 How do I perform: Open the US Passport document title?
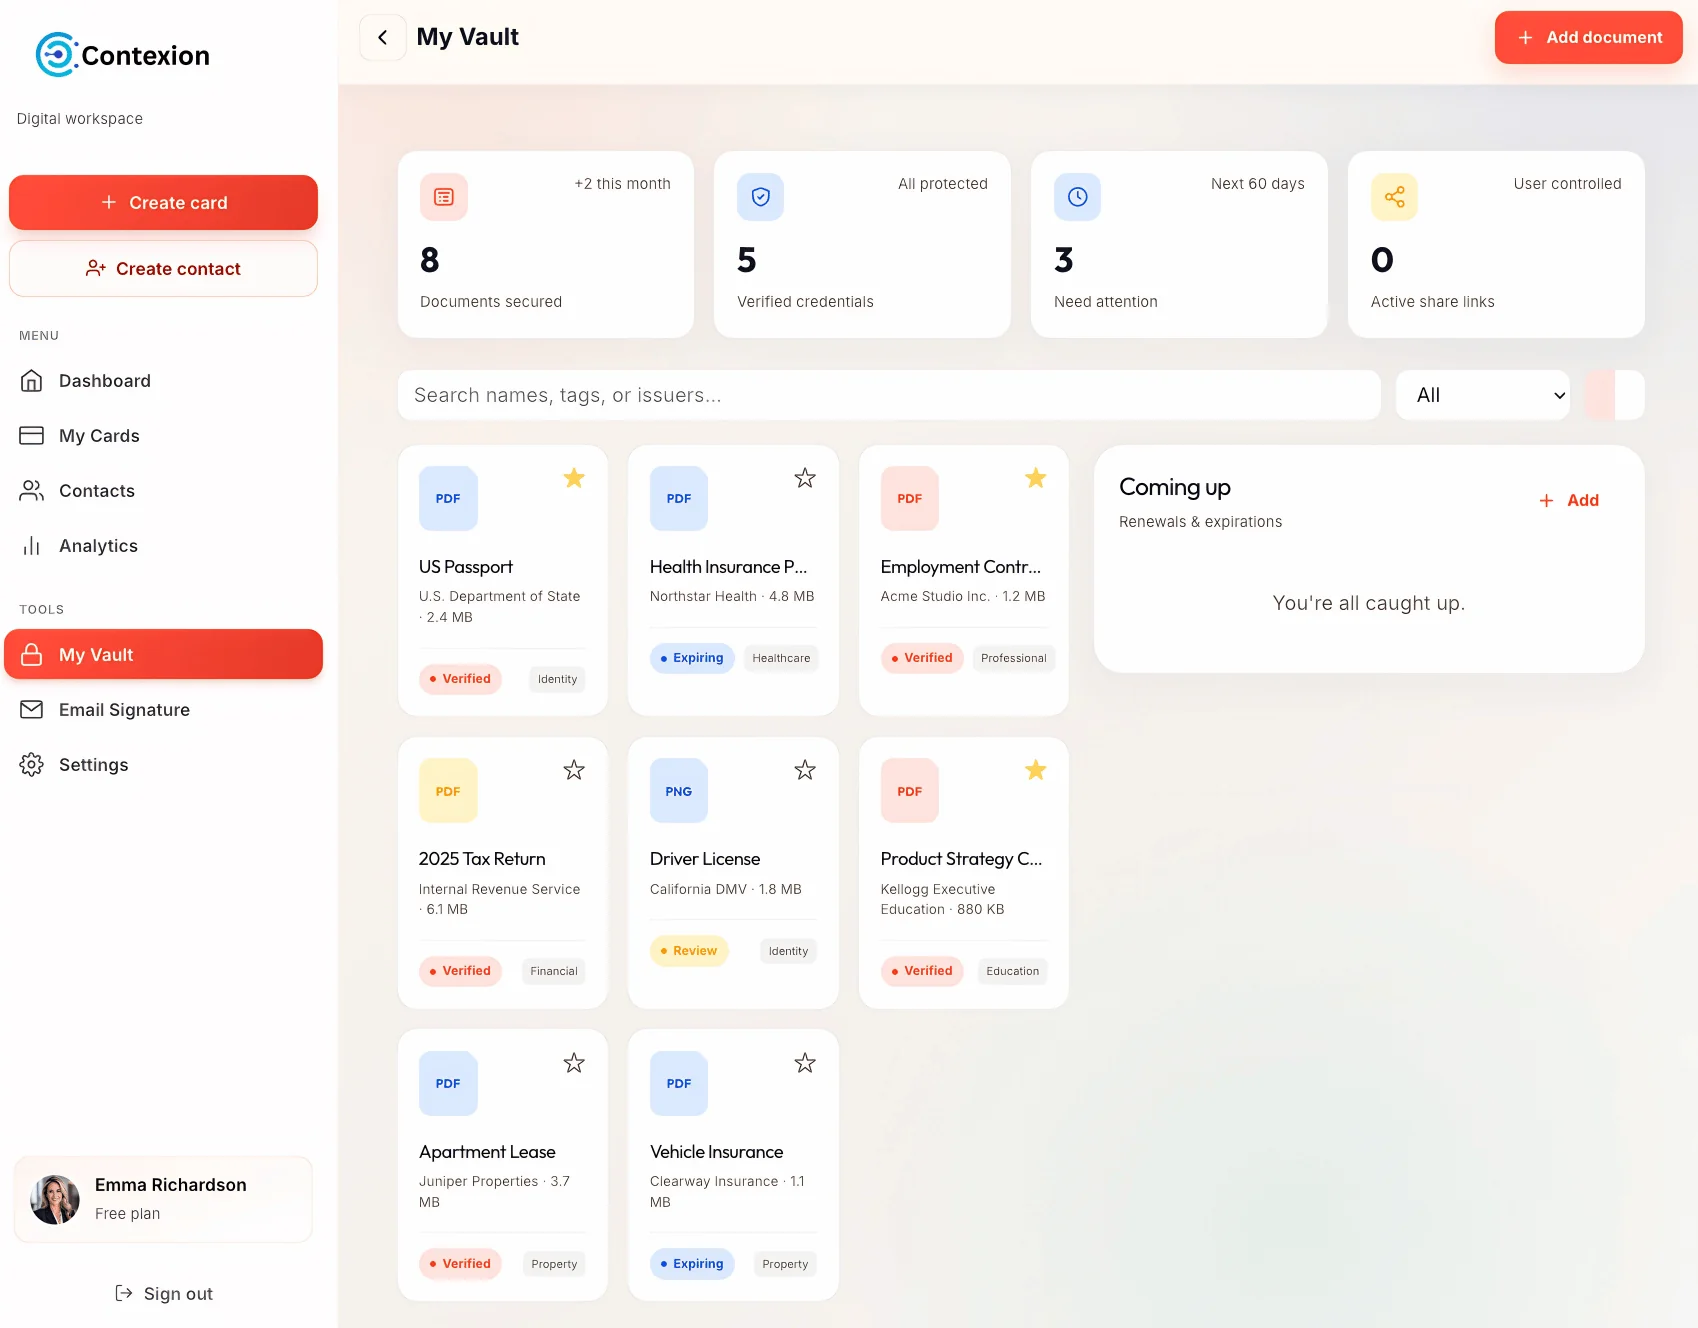[466, 567]
